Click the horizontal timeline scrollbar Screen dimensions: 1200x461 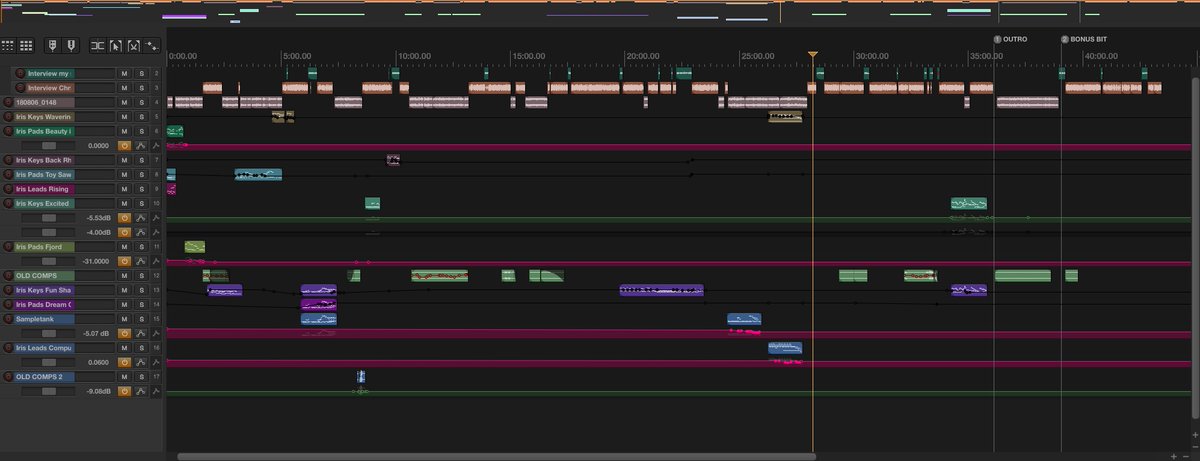(496, 456)
